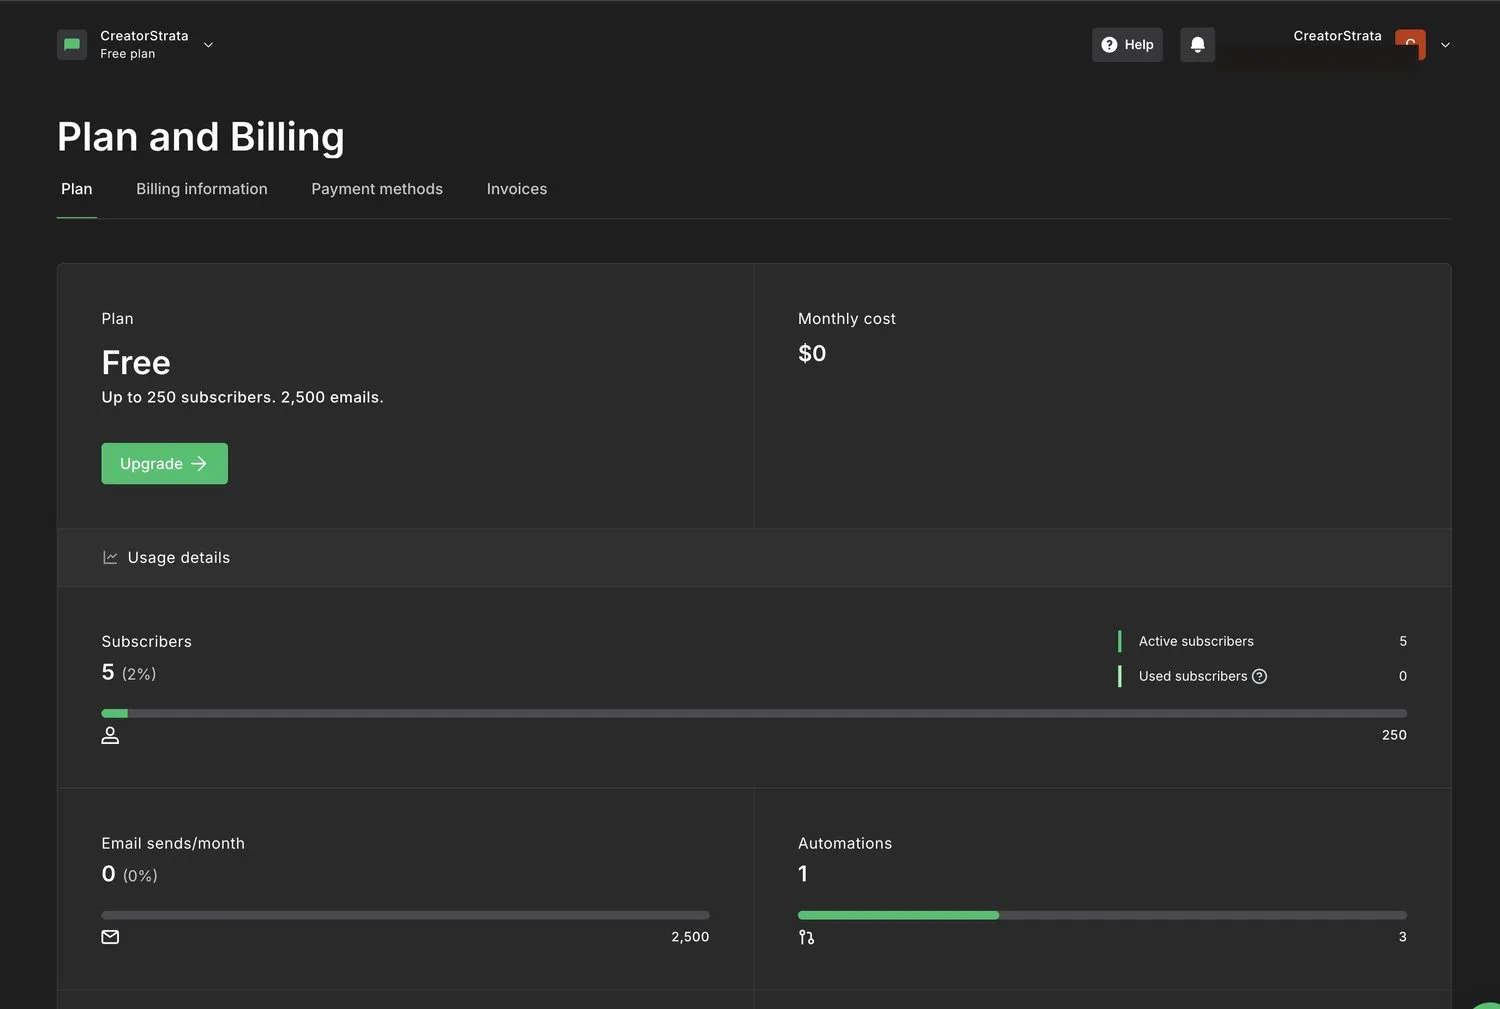This screenshot has width=1500, height=1009.
Task: Go to the Invoices tab
Action: (517, 189)
